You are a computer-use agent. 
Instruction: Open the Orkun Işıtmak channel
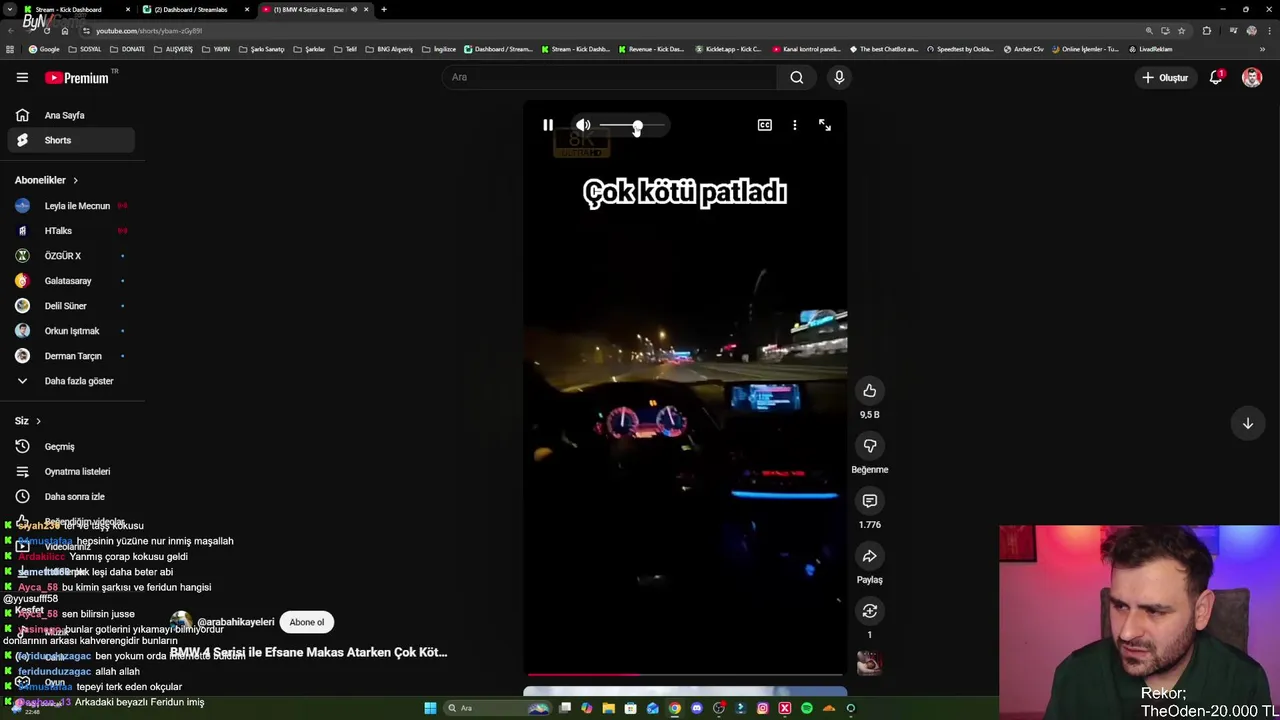point(70,331)
